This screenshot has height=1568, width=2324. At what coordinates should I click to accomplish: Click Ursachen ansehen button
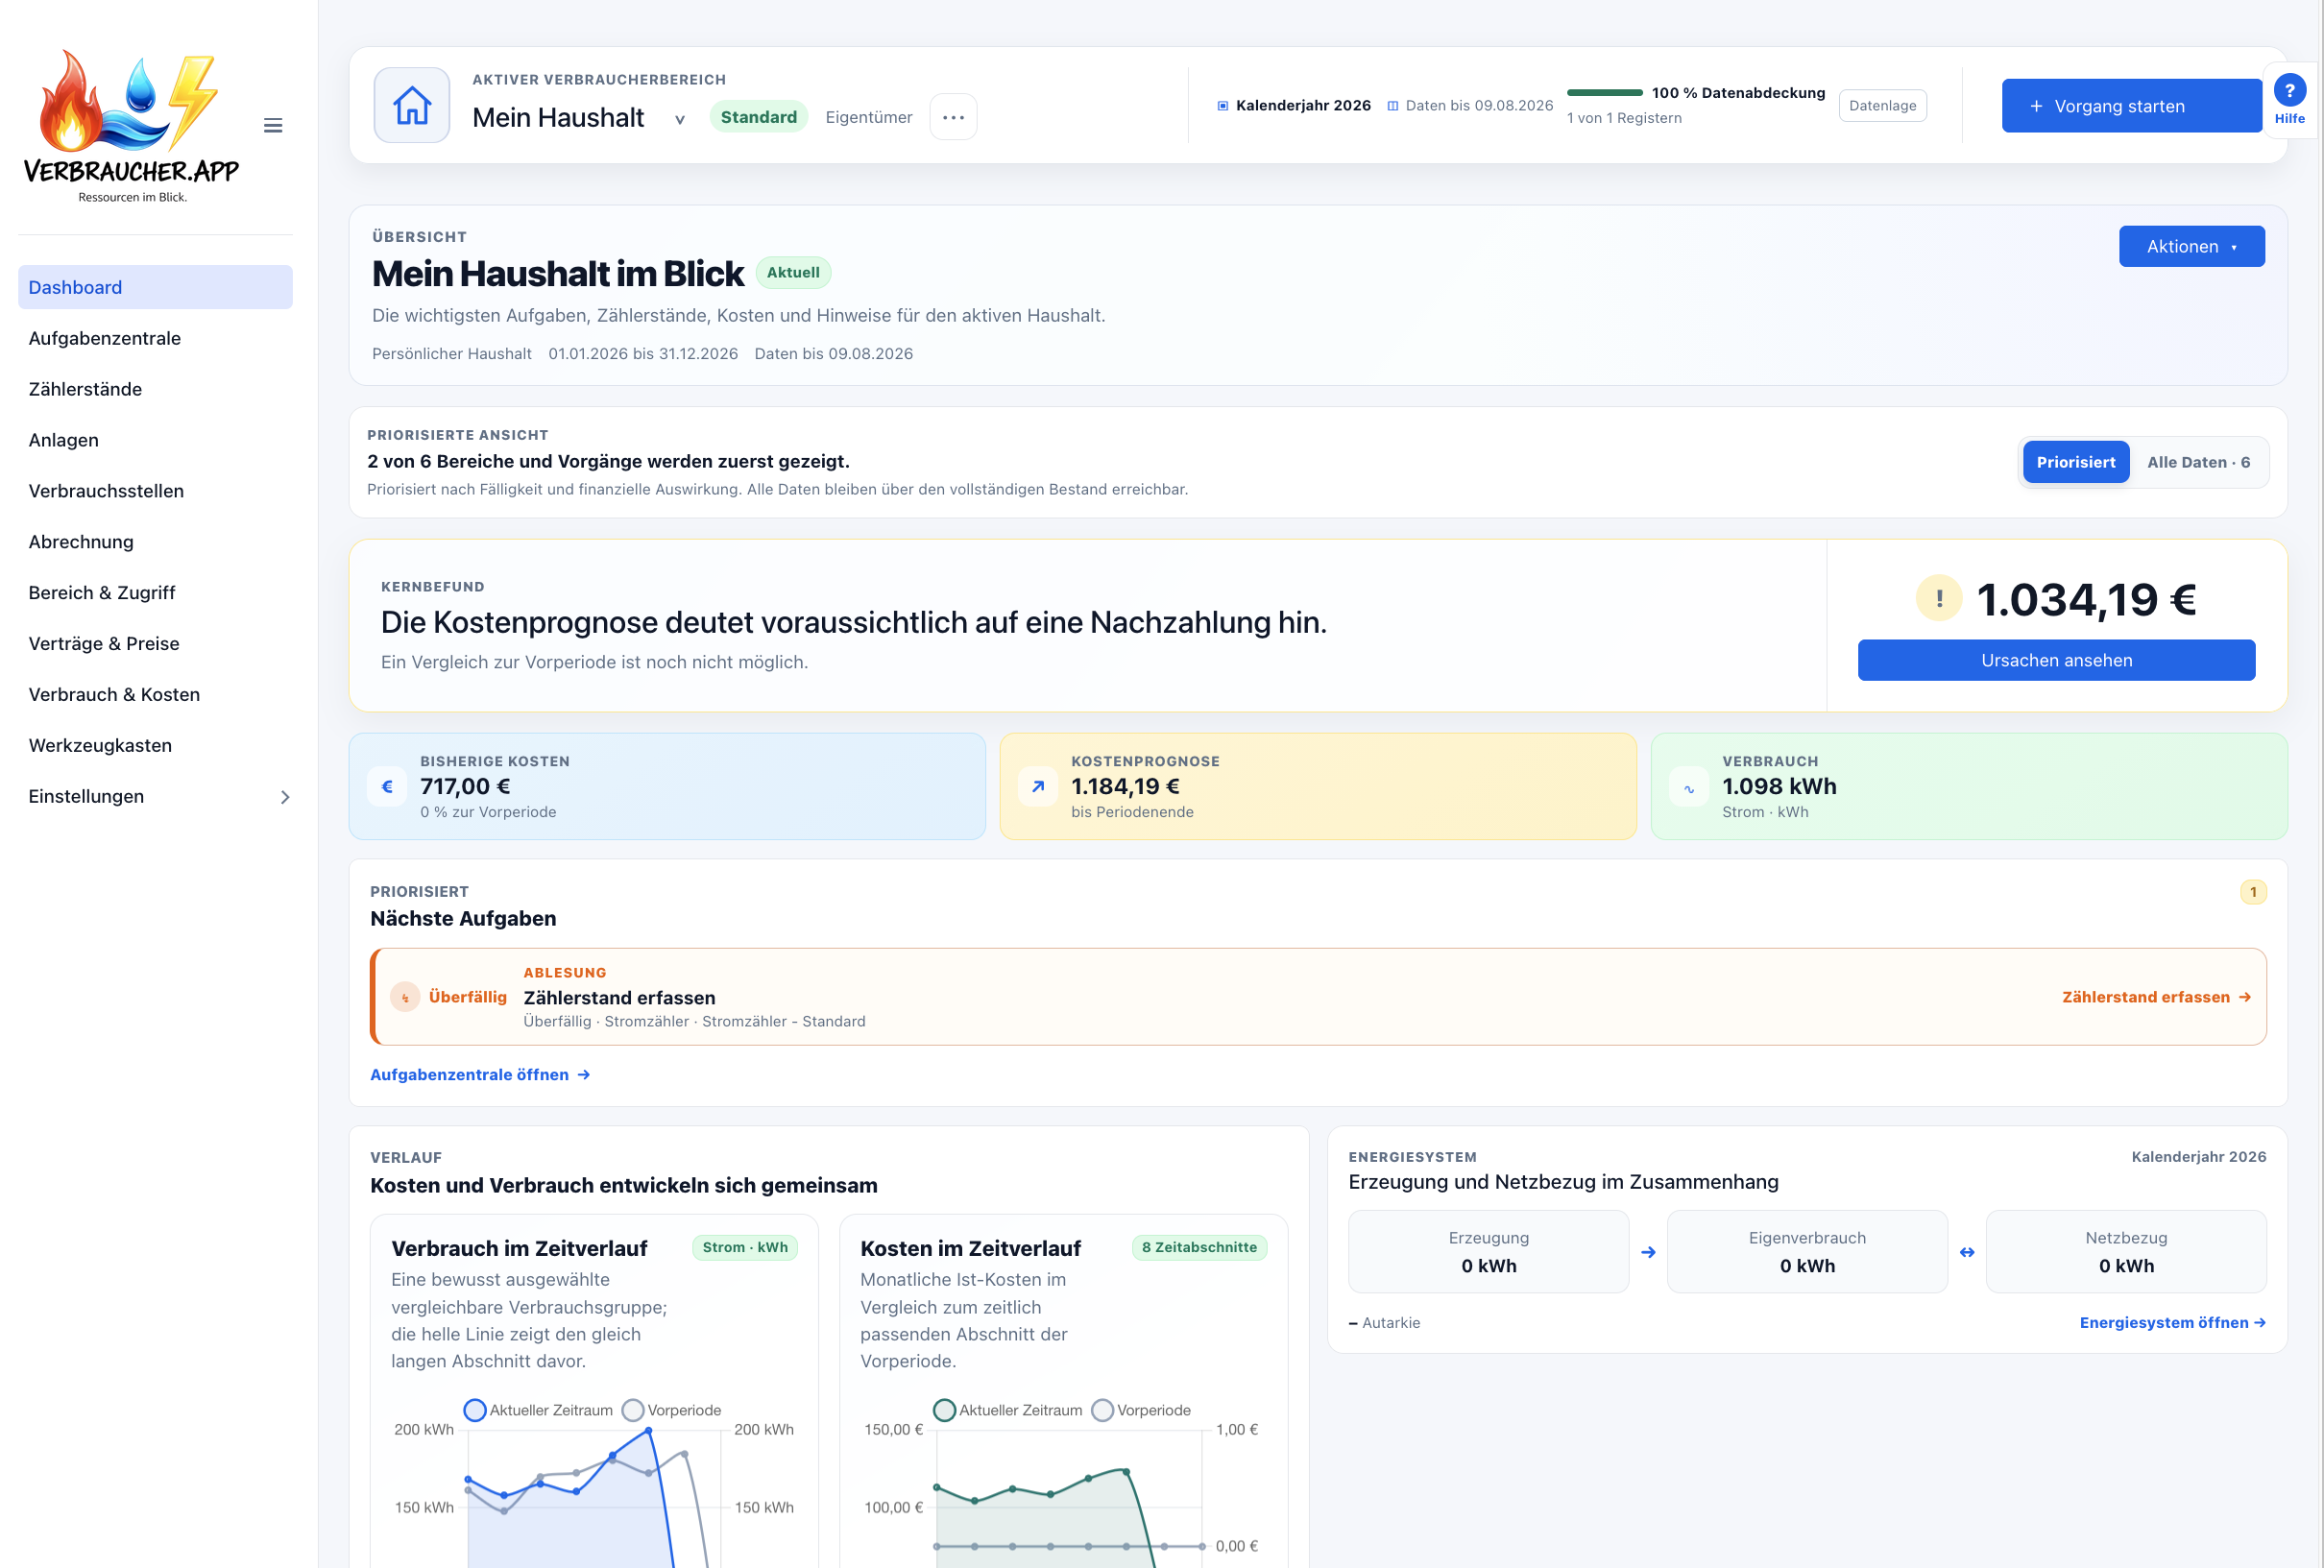coord(2056,660)
